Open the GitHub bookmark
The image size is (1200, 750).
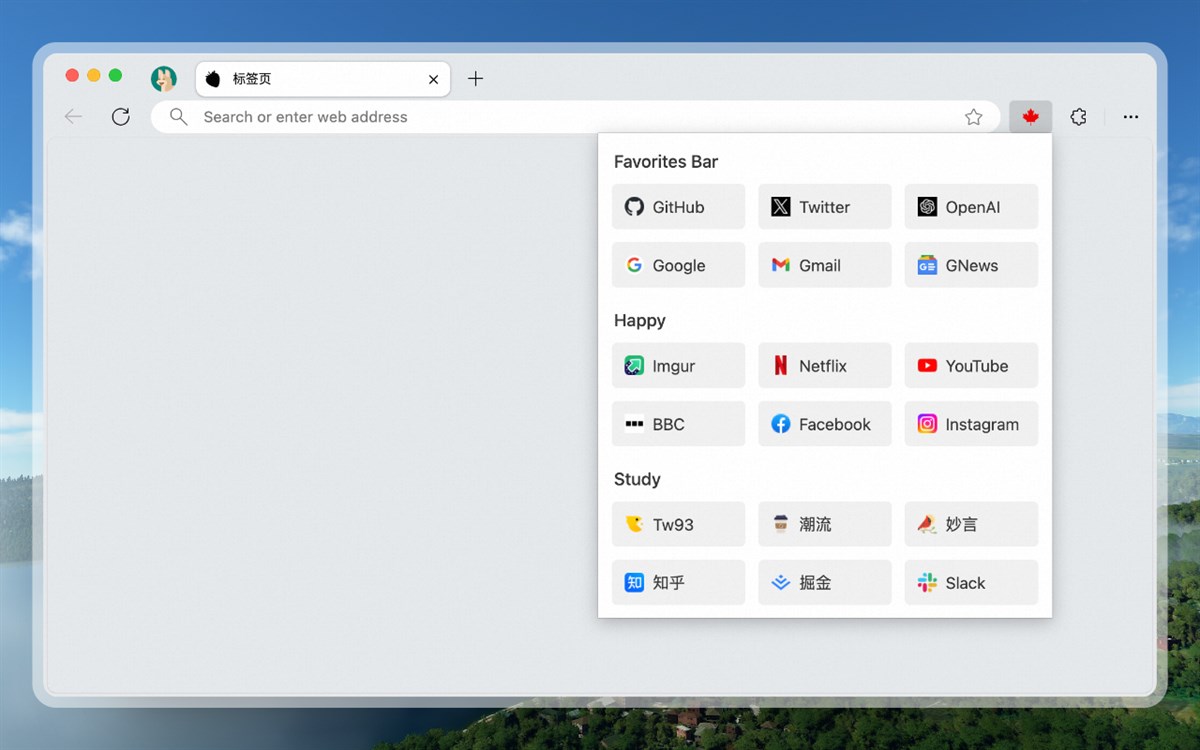[x=678, y=207]
